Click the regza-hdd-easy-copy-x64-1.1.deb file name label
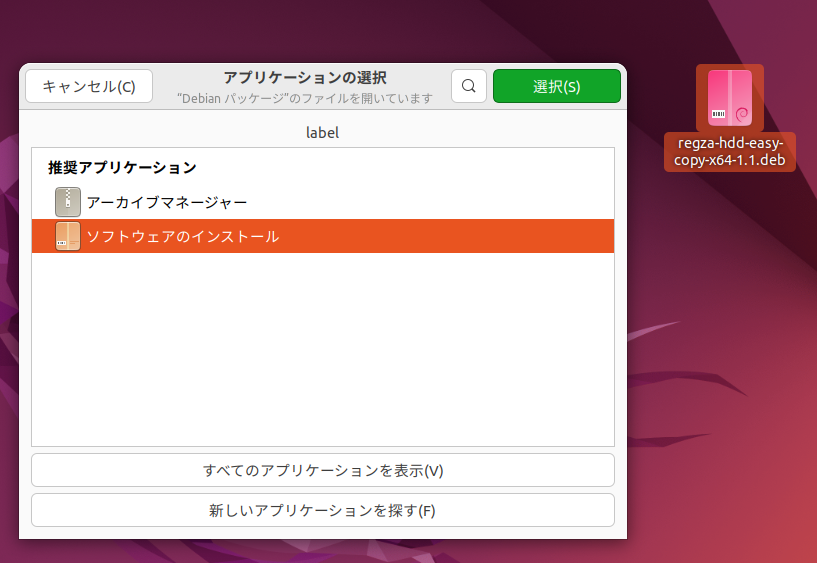Viewport: 817px width, 563px height. tap(730, 152)
